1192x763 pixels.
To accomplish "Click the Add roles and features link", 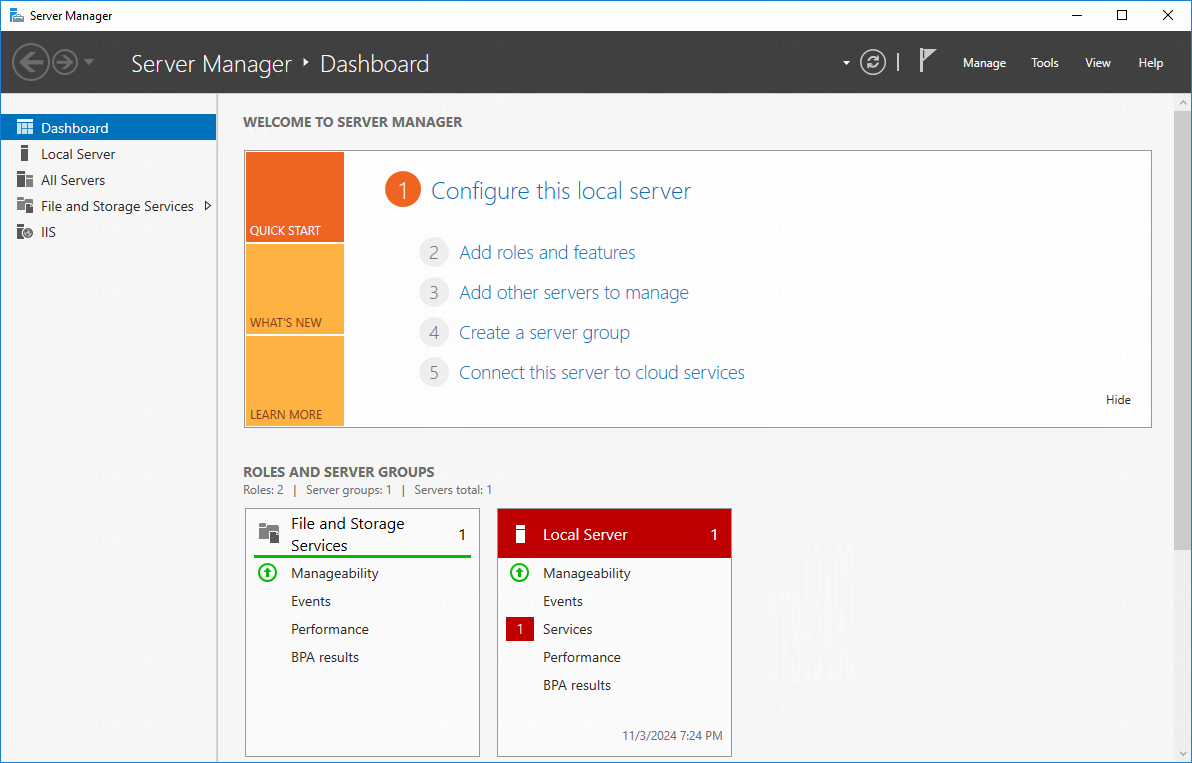I will [547, 252].
